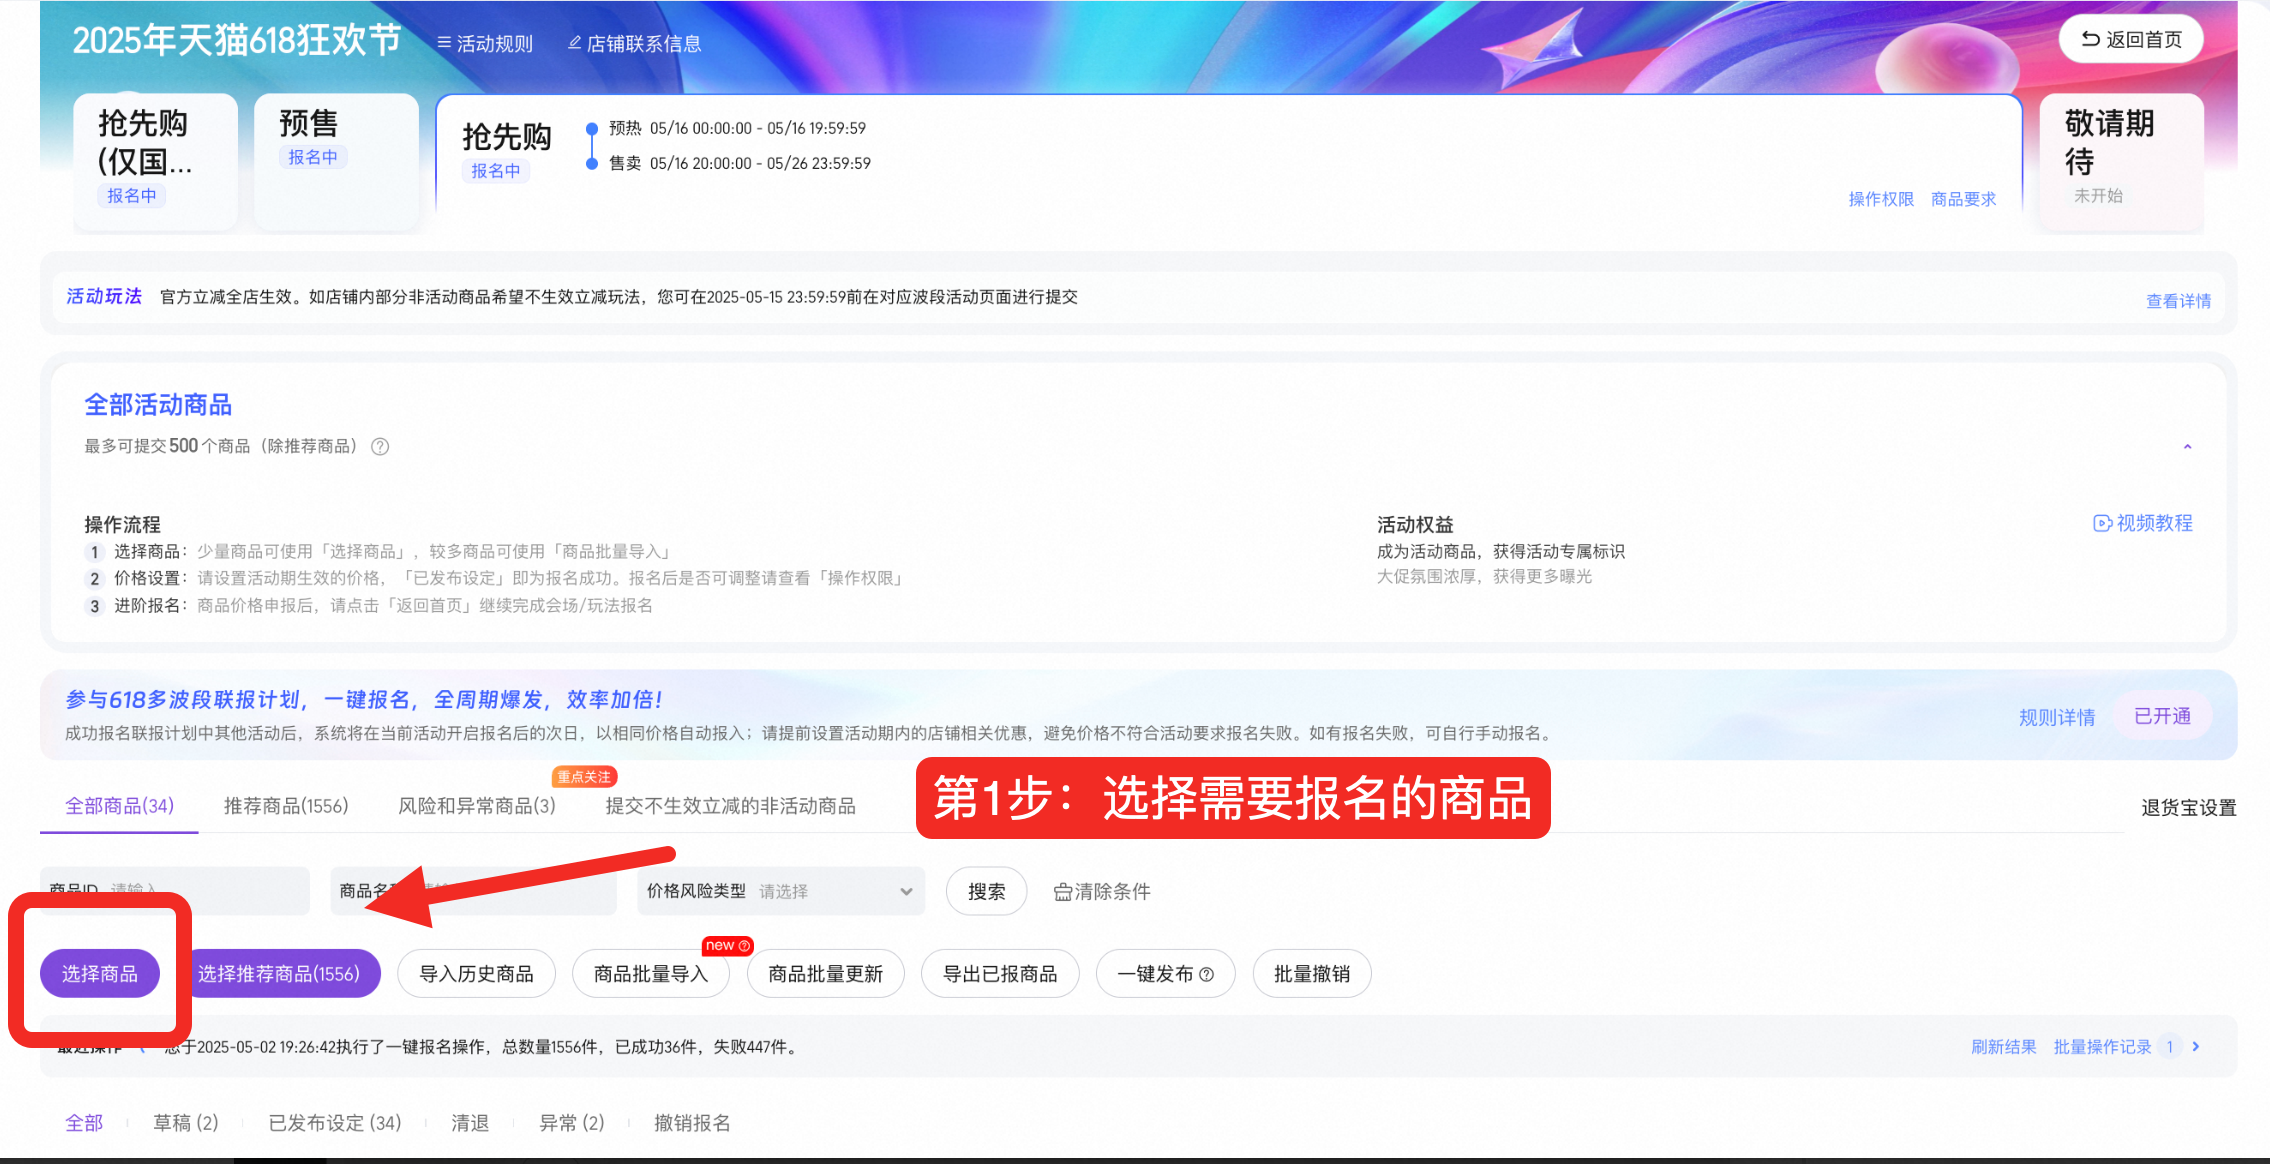Click 商品批量导入 button
The height and width of the screenshot is (1164, 2270).
coord(651,974)
